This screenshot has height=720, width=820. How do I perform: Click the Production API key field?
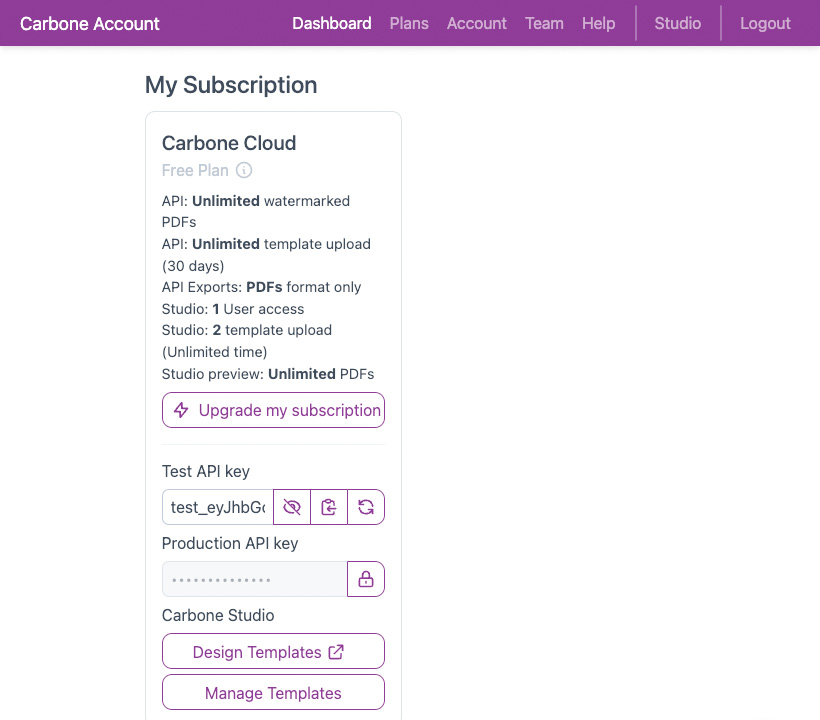pos(255,579)
